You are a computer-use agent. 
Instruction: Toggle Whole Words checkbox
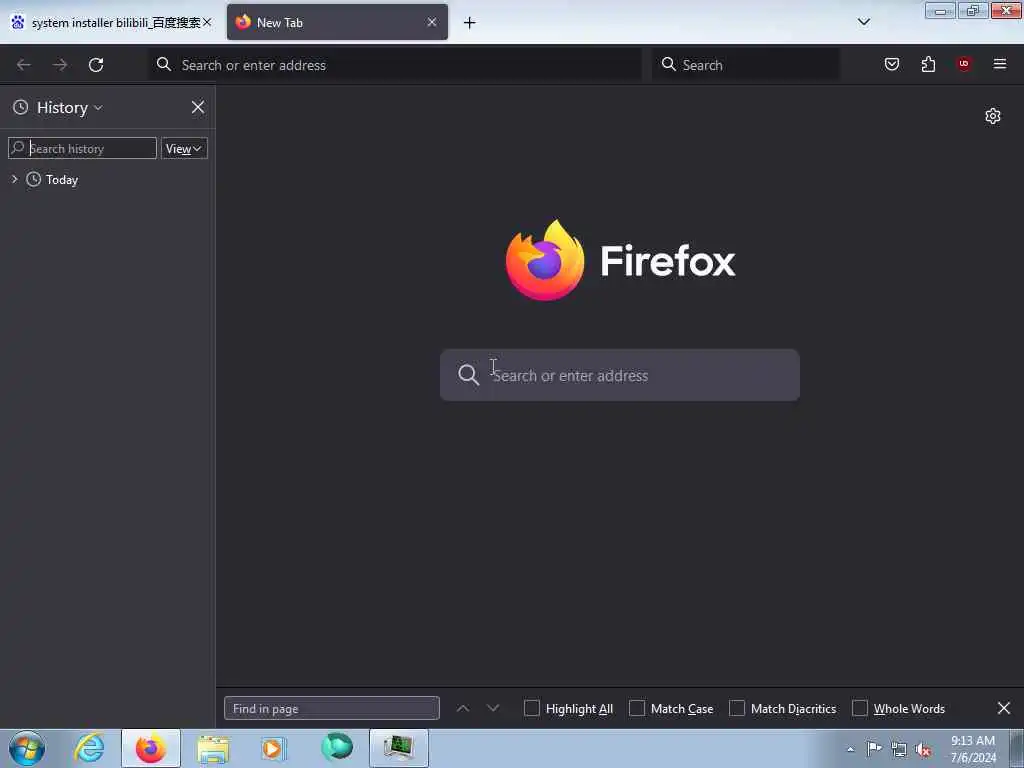pyautogui.click(x=859, y=709)
